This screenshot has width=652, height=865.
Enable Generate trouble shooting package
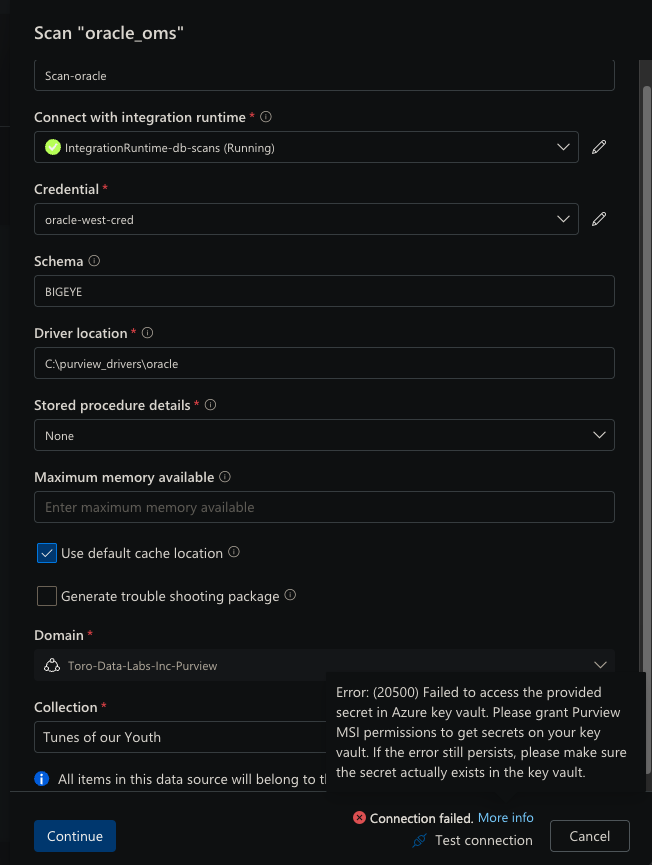45,597
